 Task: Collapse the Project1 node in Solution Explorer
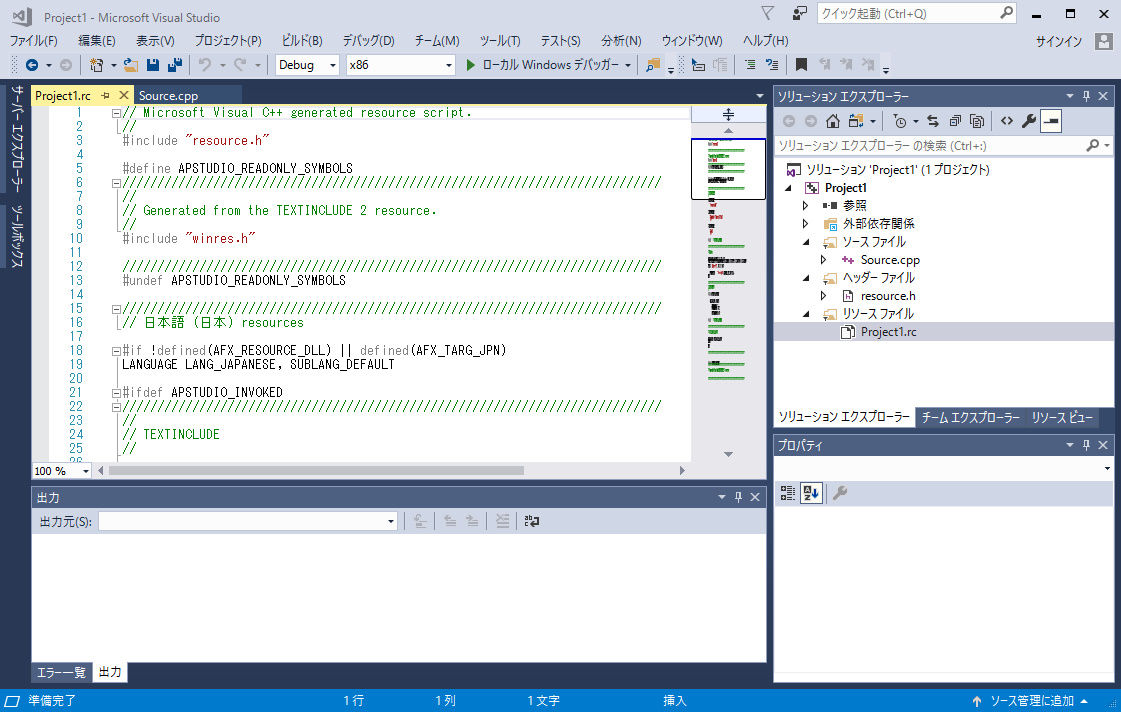pos(789,188)
